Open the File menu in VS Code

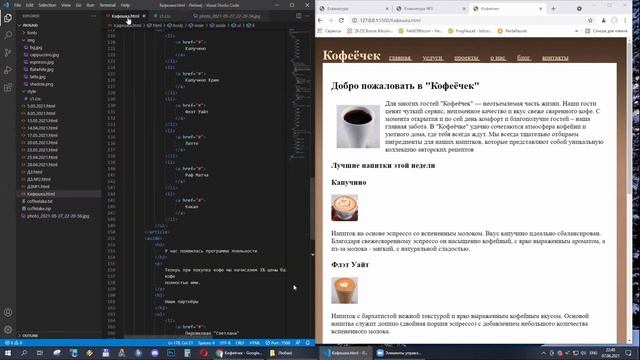tap(18, 5)
